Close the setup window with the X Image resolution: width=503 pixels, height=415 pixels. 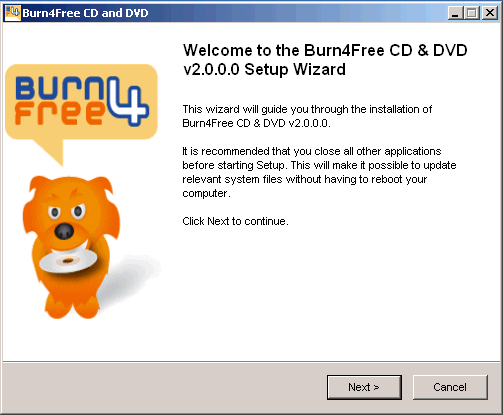[490, 13]
